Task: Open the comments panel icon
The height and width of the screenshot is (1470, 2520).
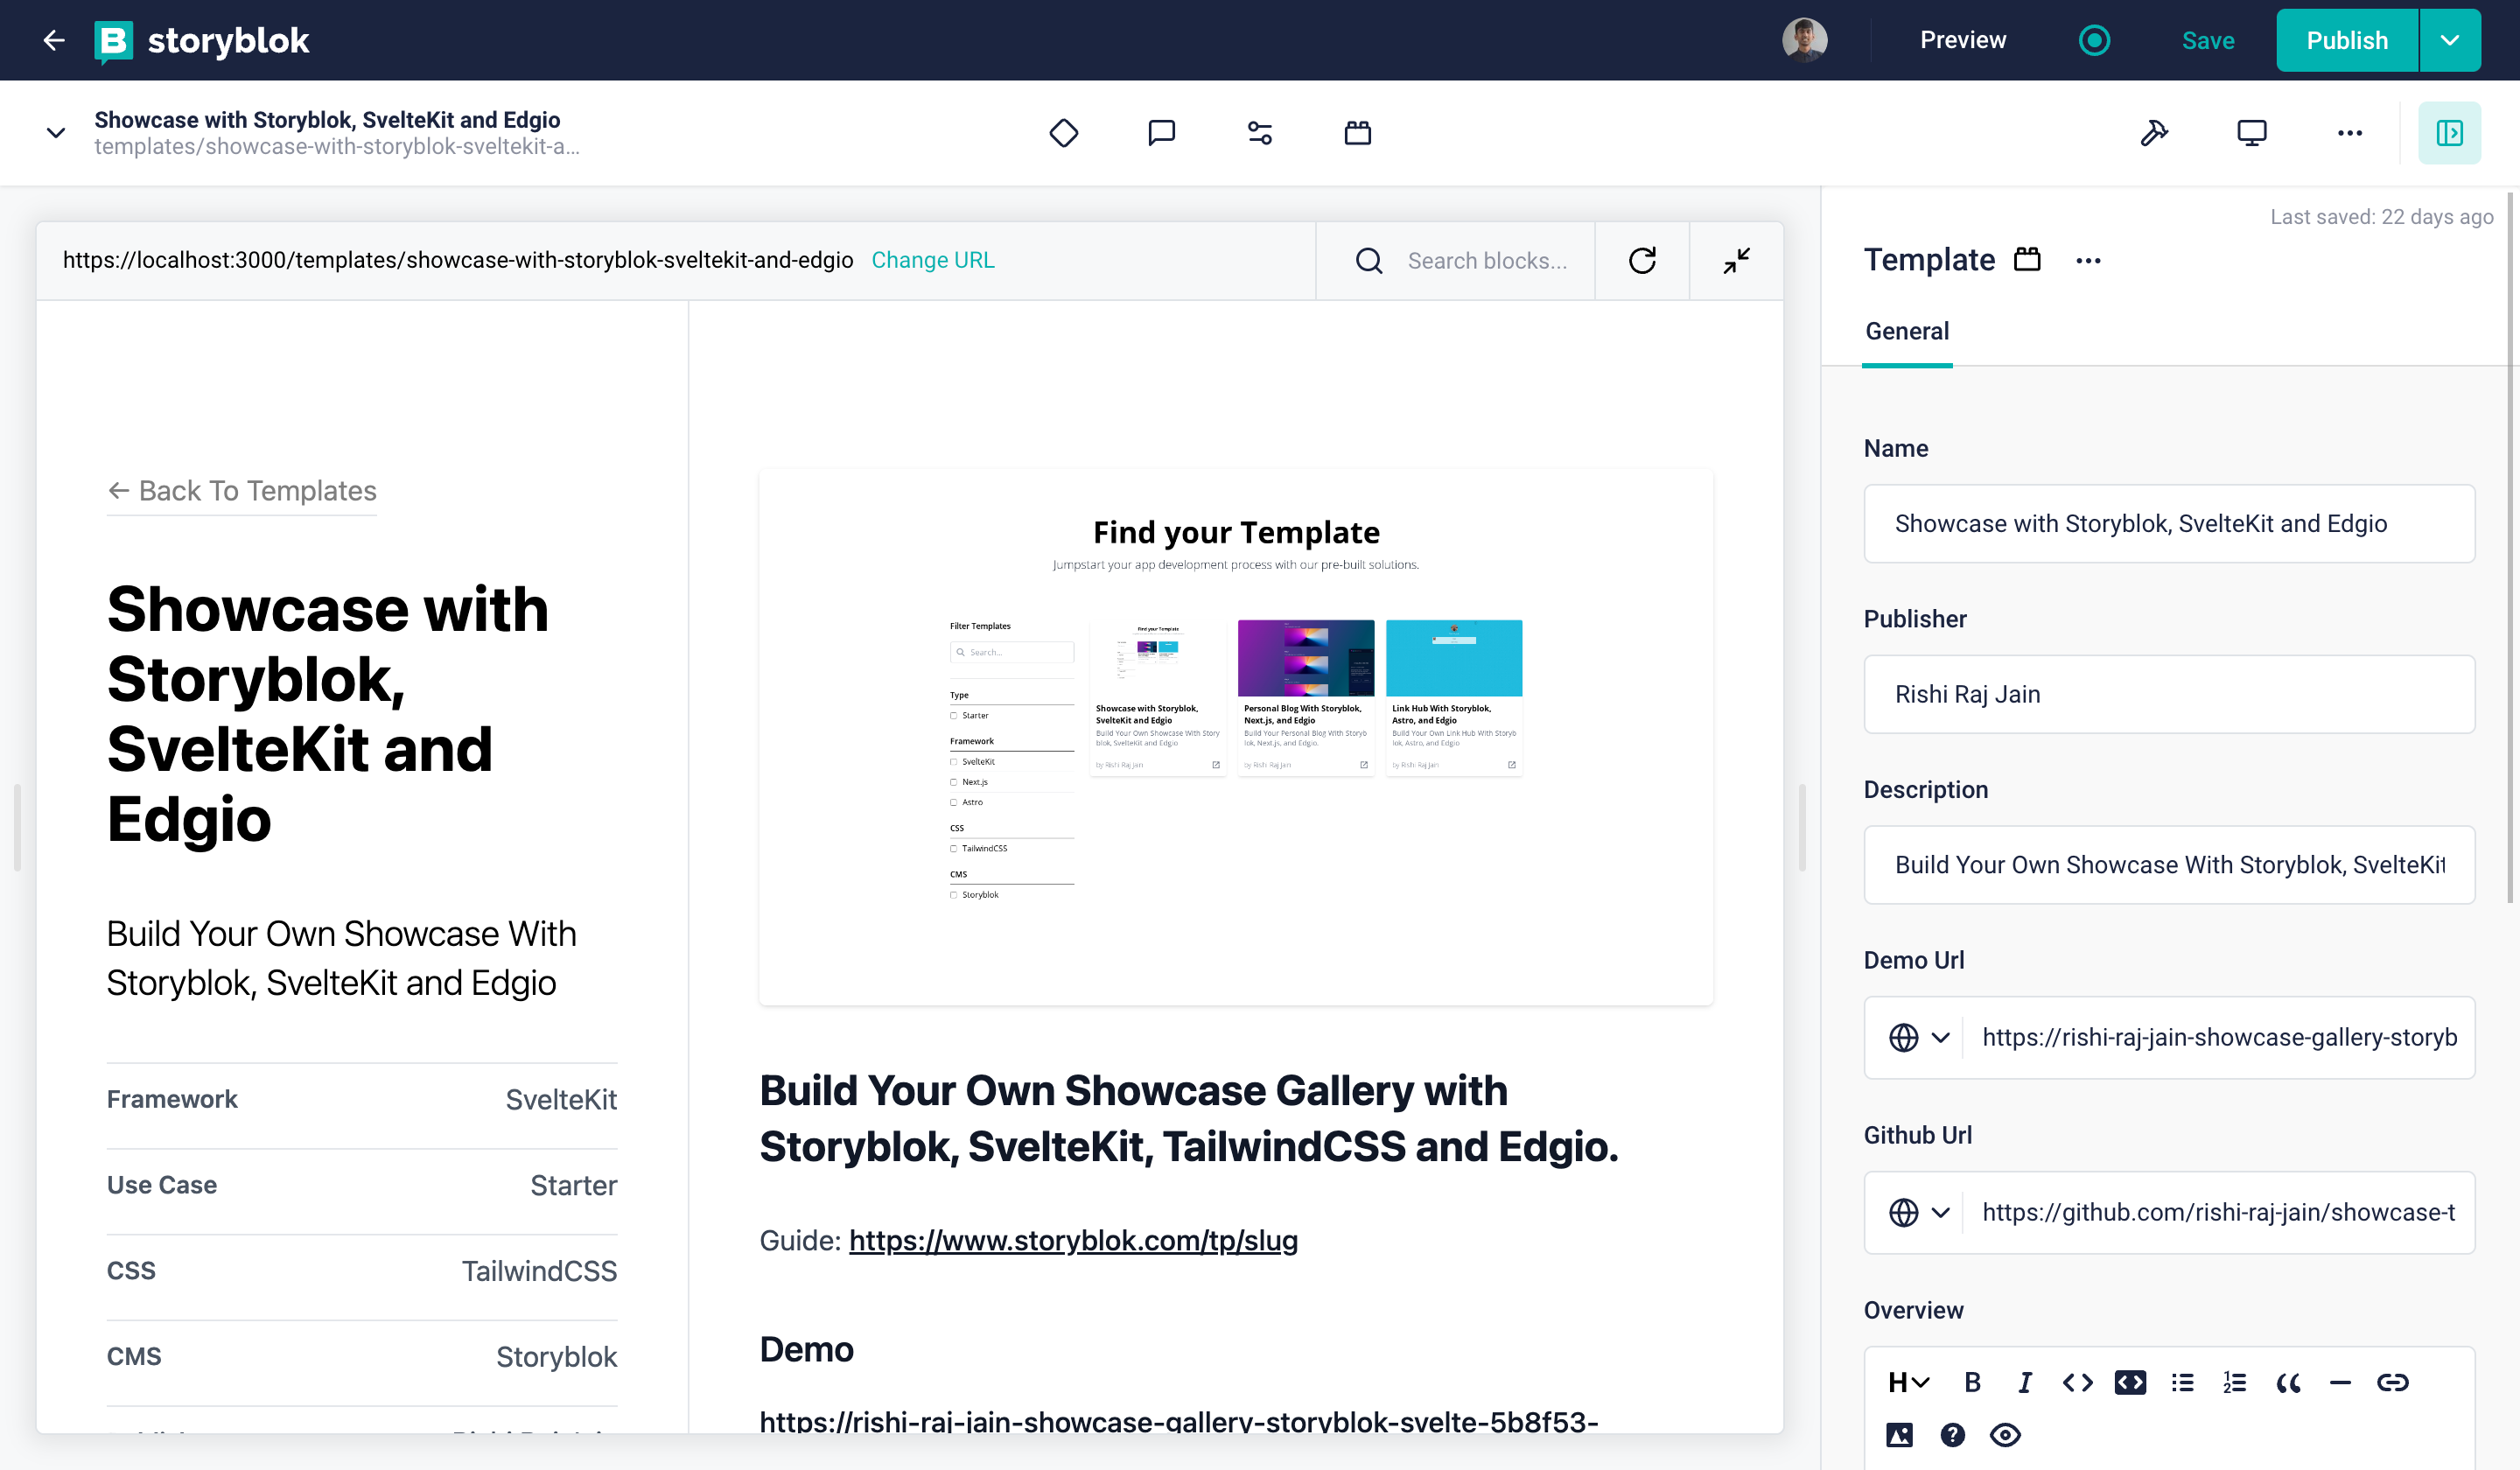Action: pyautogui.click(x=1161, y=132)
